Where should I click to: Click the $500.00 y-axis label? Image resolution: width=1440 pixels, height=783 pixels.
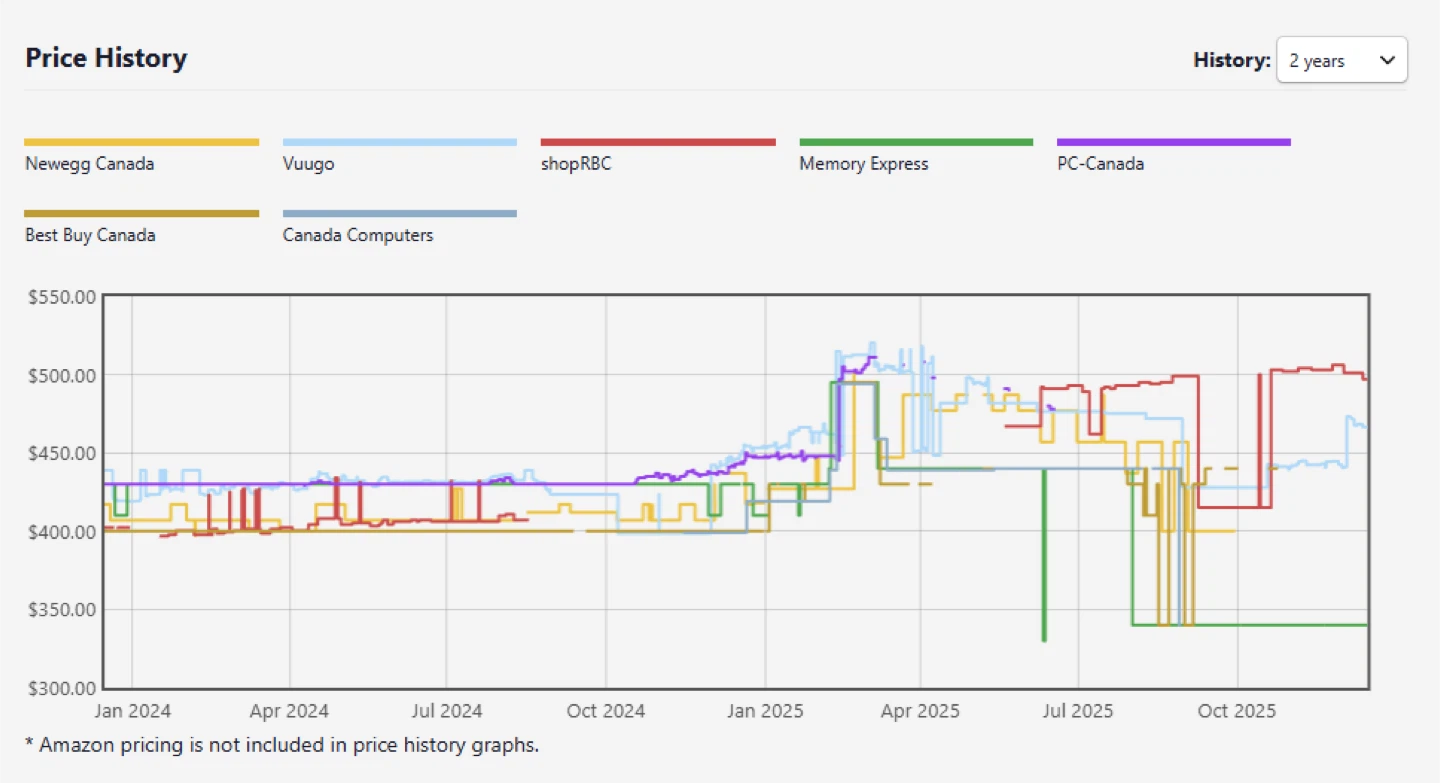coord(63,375)
